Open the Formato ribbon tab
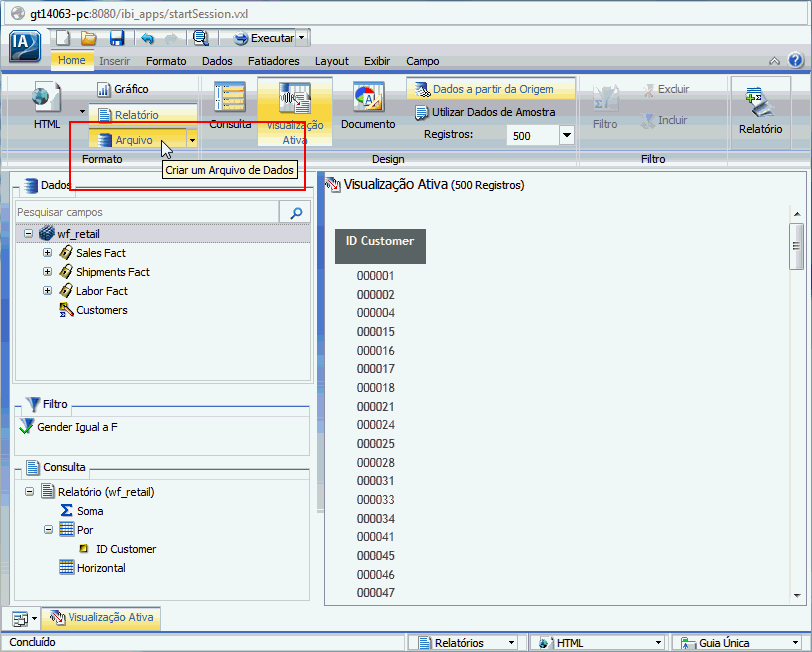 click(166, 61)
